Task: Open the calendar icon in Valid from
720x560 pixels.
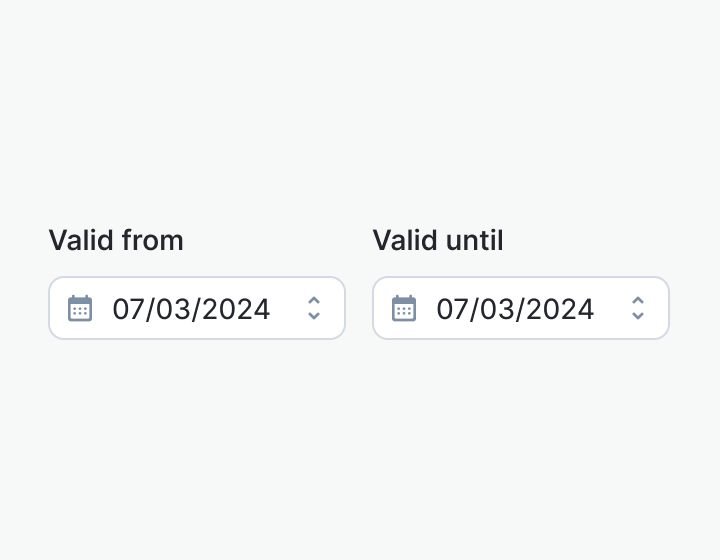Action: (x=80, y=308)
